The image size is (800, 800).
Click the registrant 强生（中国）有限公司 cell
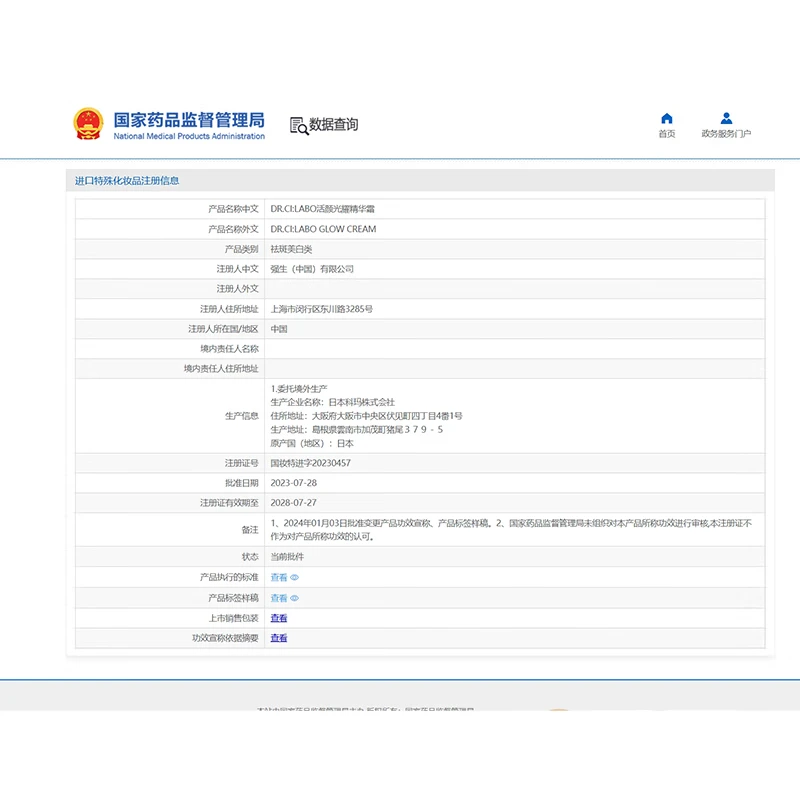[x=312, y=269]
